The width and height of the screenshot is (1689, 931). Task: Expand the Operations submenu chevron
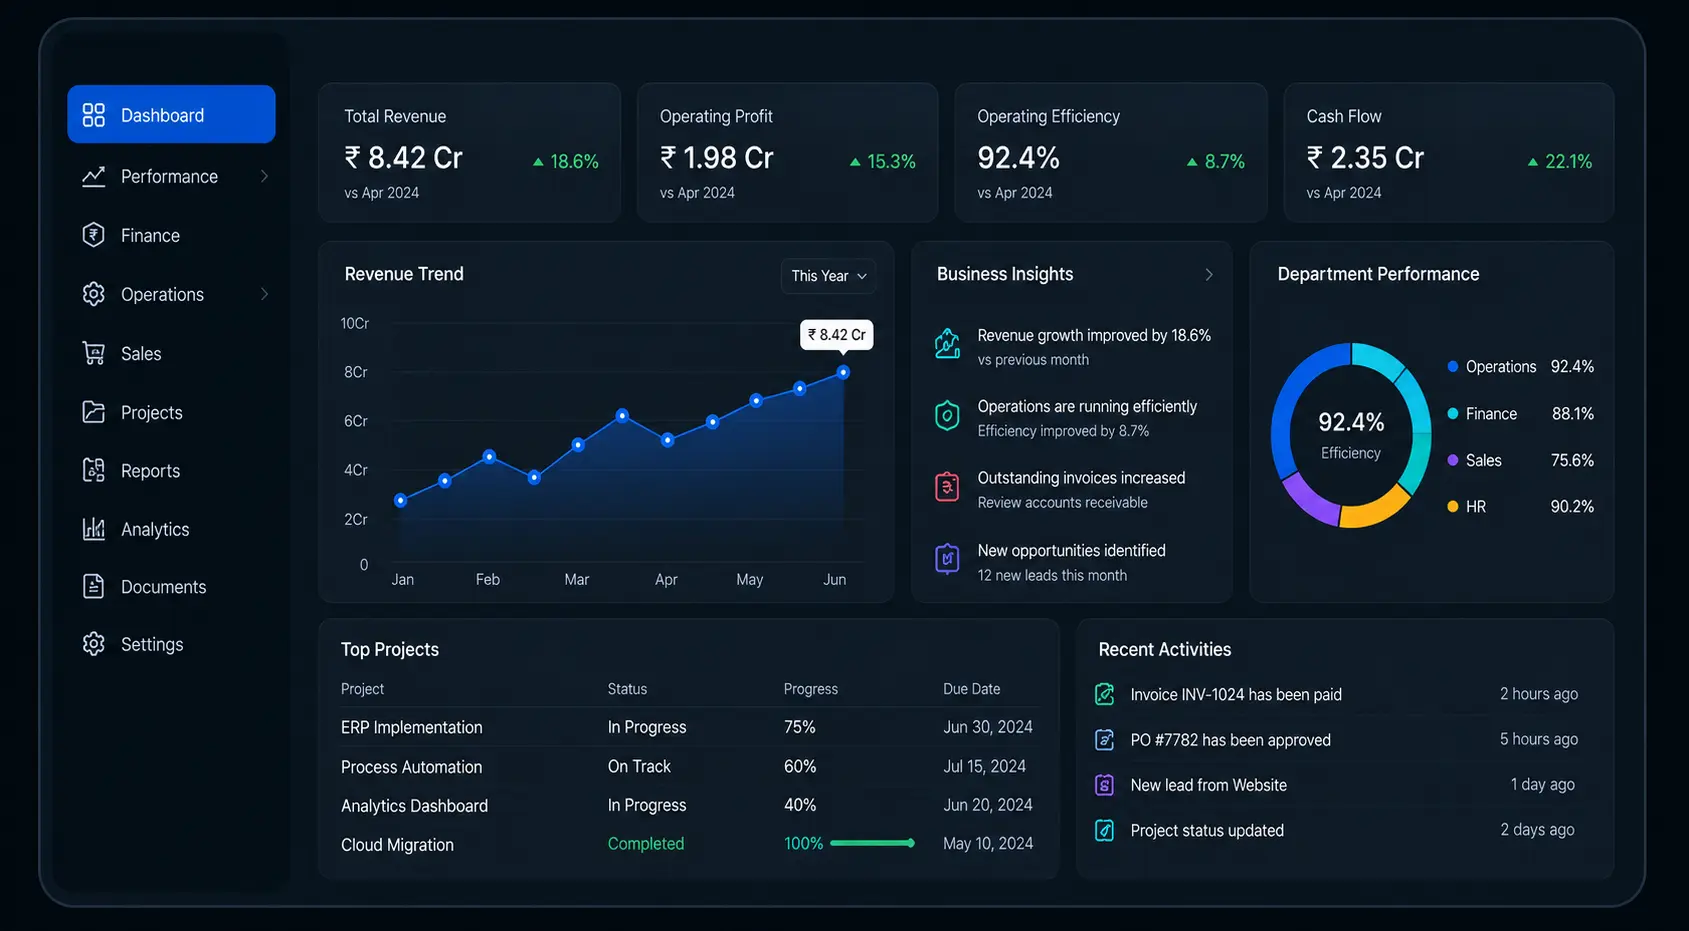pyautogui.click(x=264, y=294)
